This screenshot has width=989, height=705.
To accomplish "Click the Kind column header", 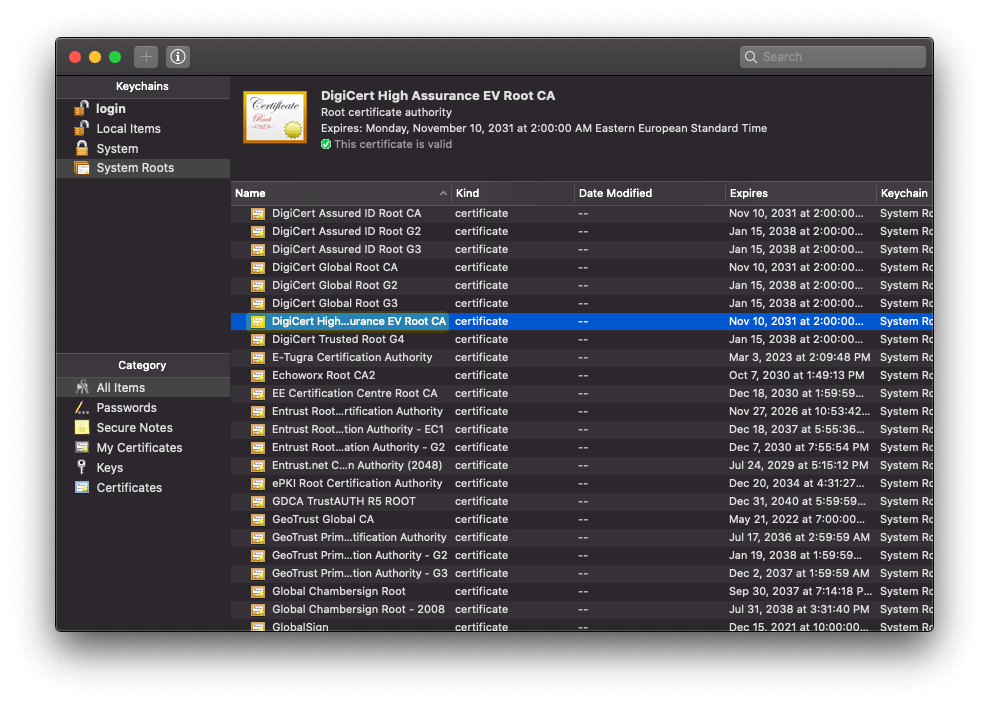I will pyautogui.click(x=512, y=193).
